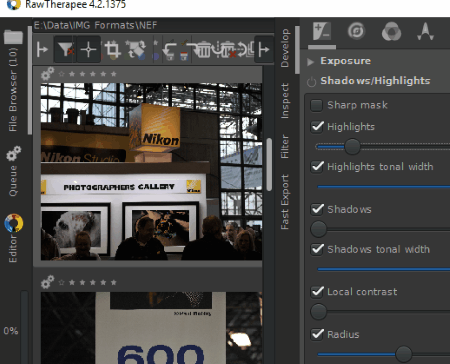Enable the Sharp mask checkbox

(x=316, y=105)
